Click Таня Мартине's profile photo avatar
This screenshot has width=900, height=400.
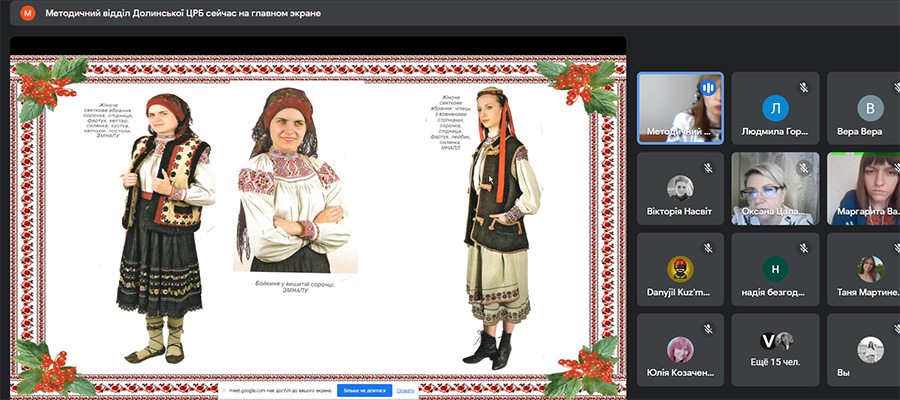click(871, 269)
